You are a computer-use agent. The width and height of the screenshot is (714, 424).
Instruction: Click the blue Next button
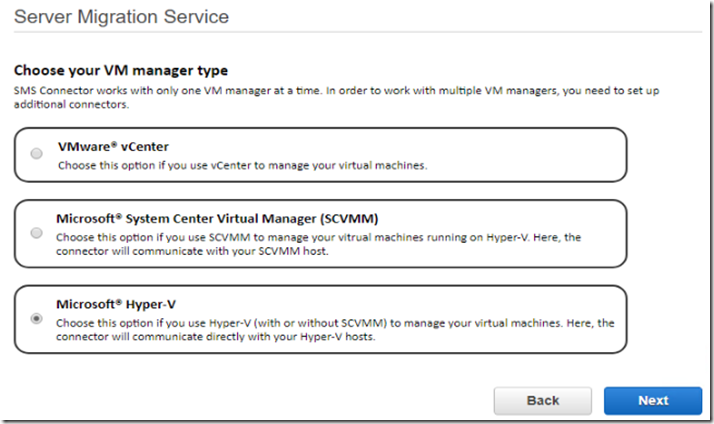pyautogui.click(x=653, y=401)
